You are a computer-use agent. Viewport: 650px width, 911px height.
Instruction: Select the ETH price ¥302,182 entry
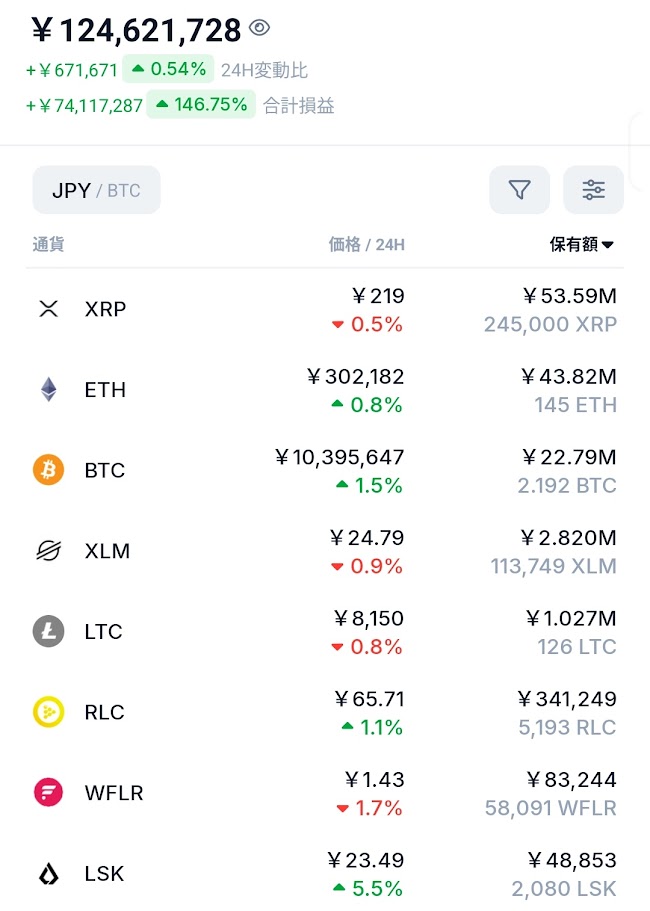(x=355, y=377)
